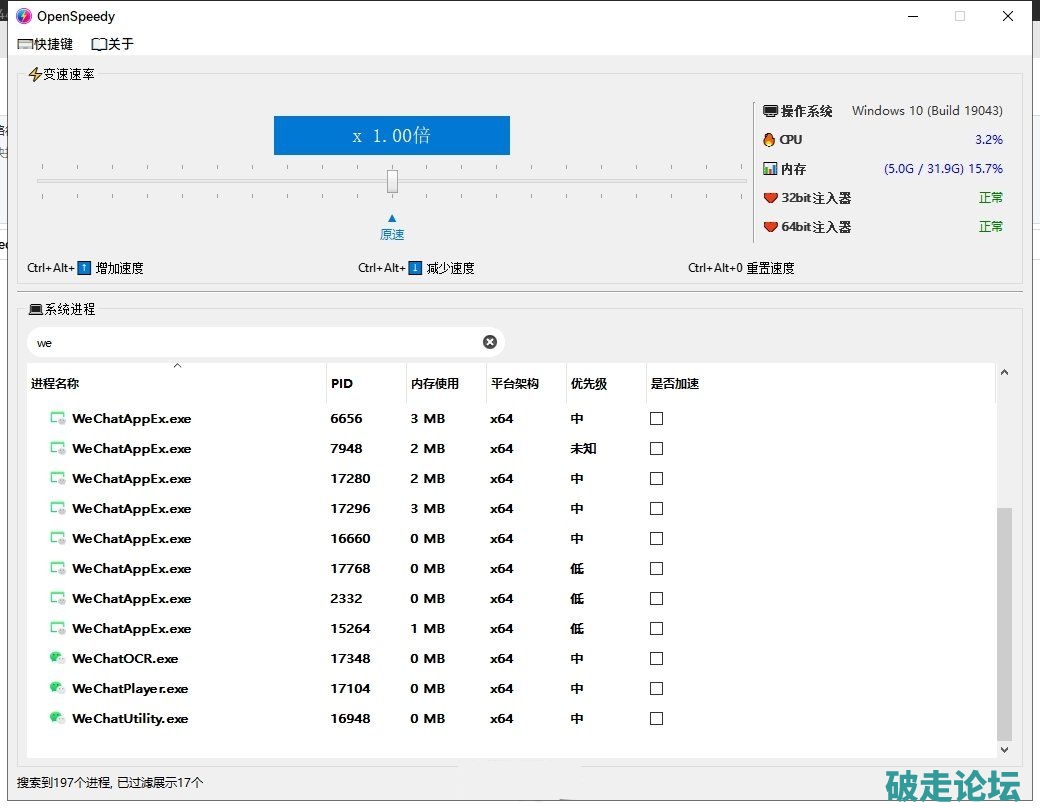Sort by 进程名称 column header
The height and width of the screenshot is (808, 1040).
pyautogui.click(x=55, y=383)
